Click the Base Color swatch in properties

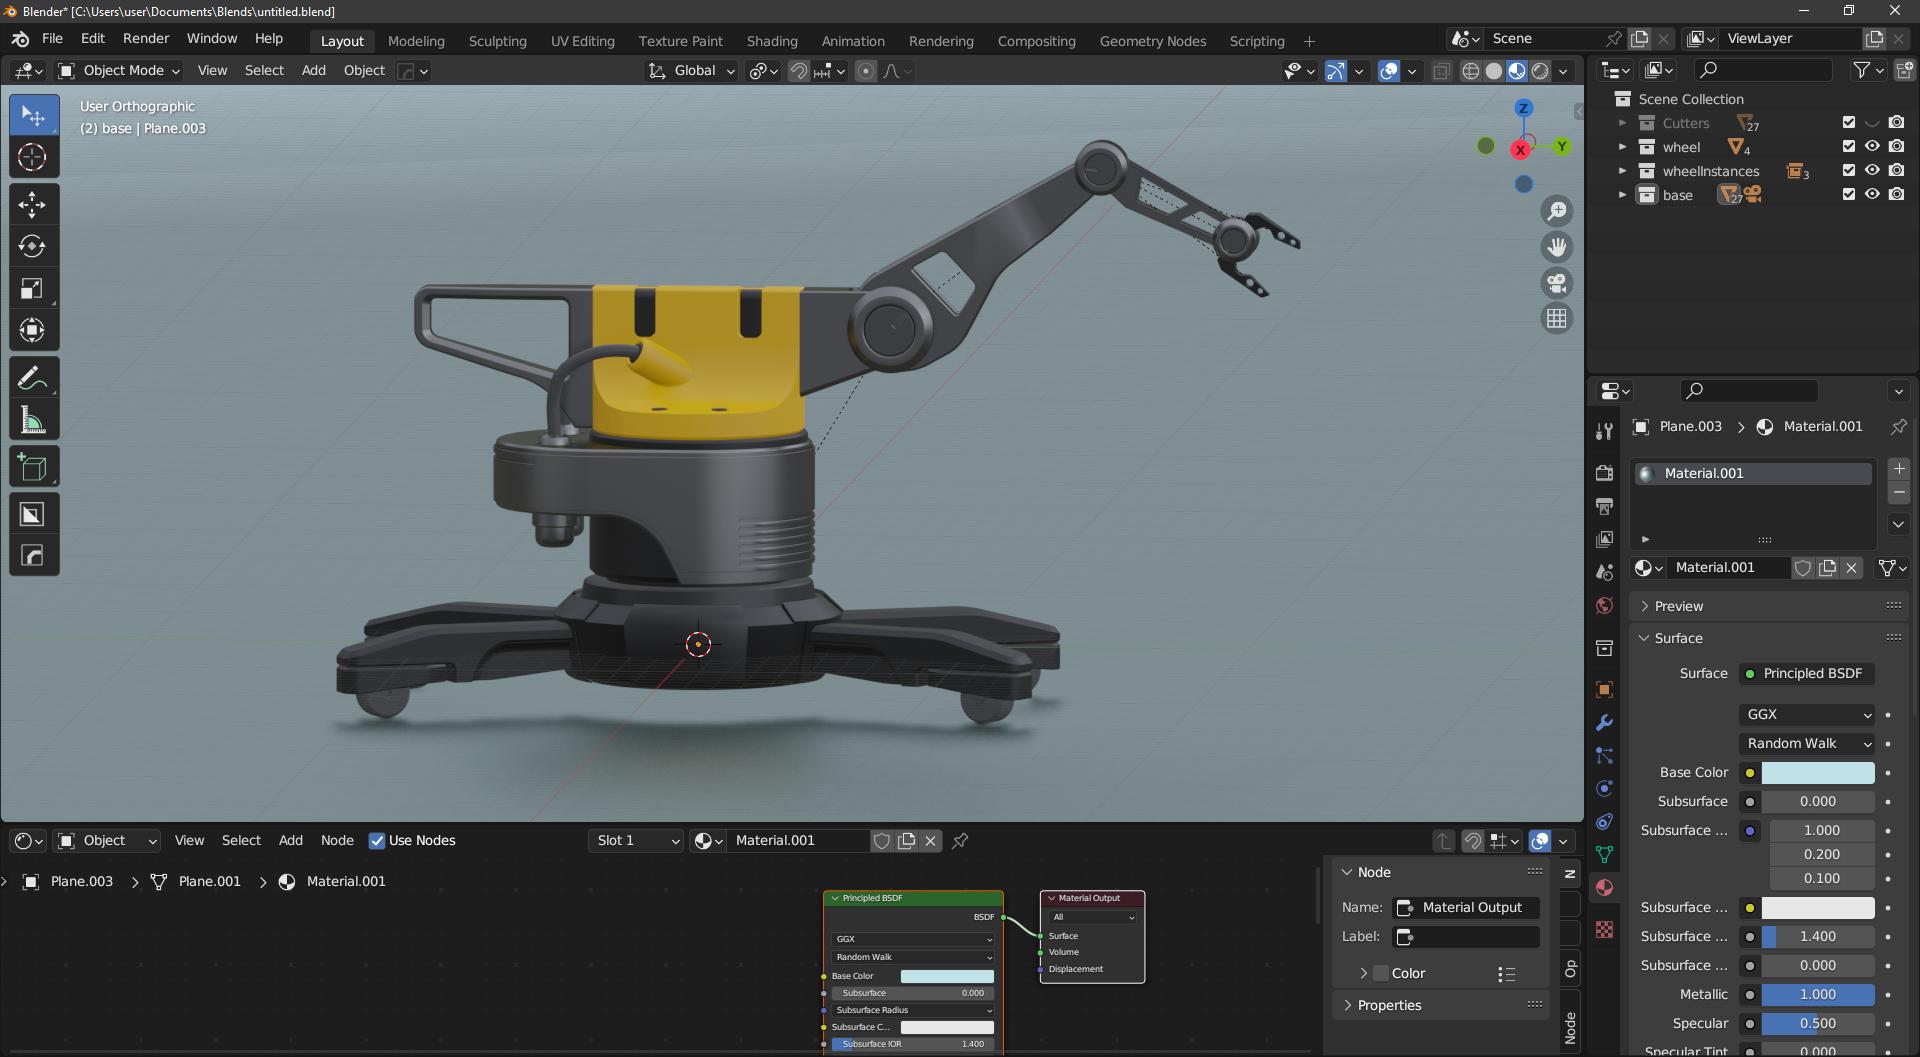tap(1817, 773)
